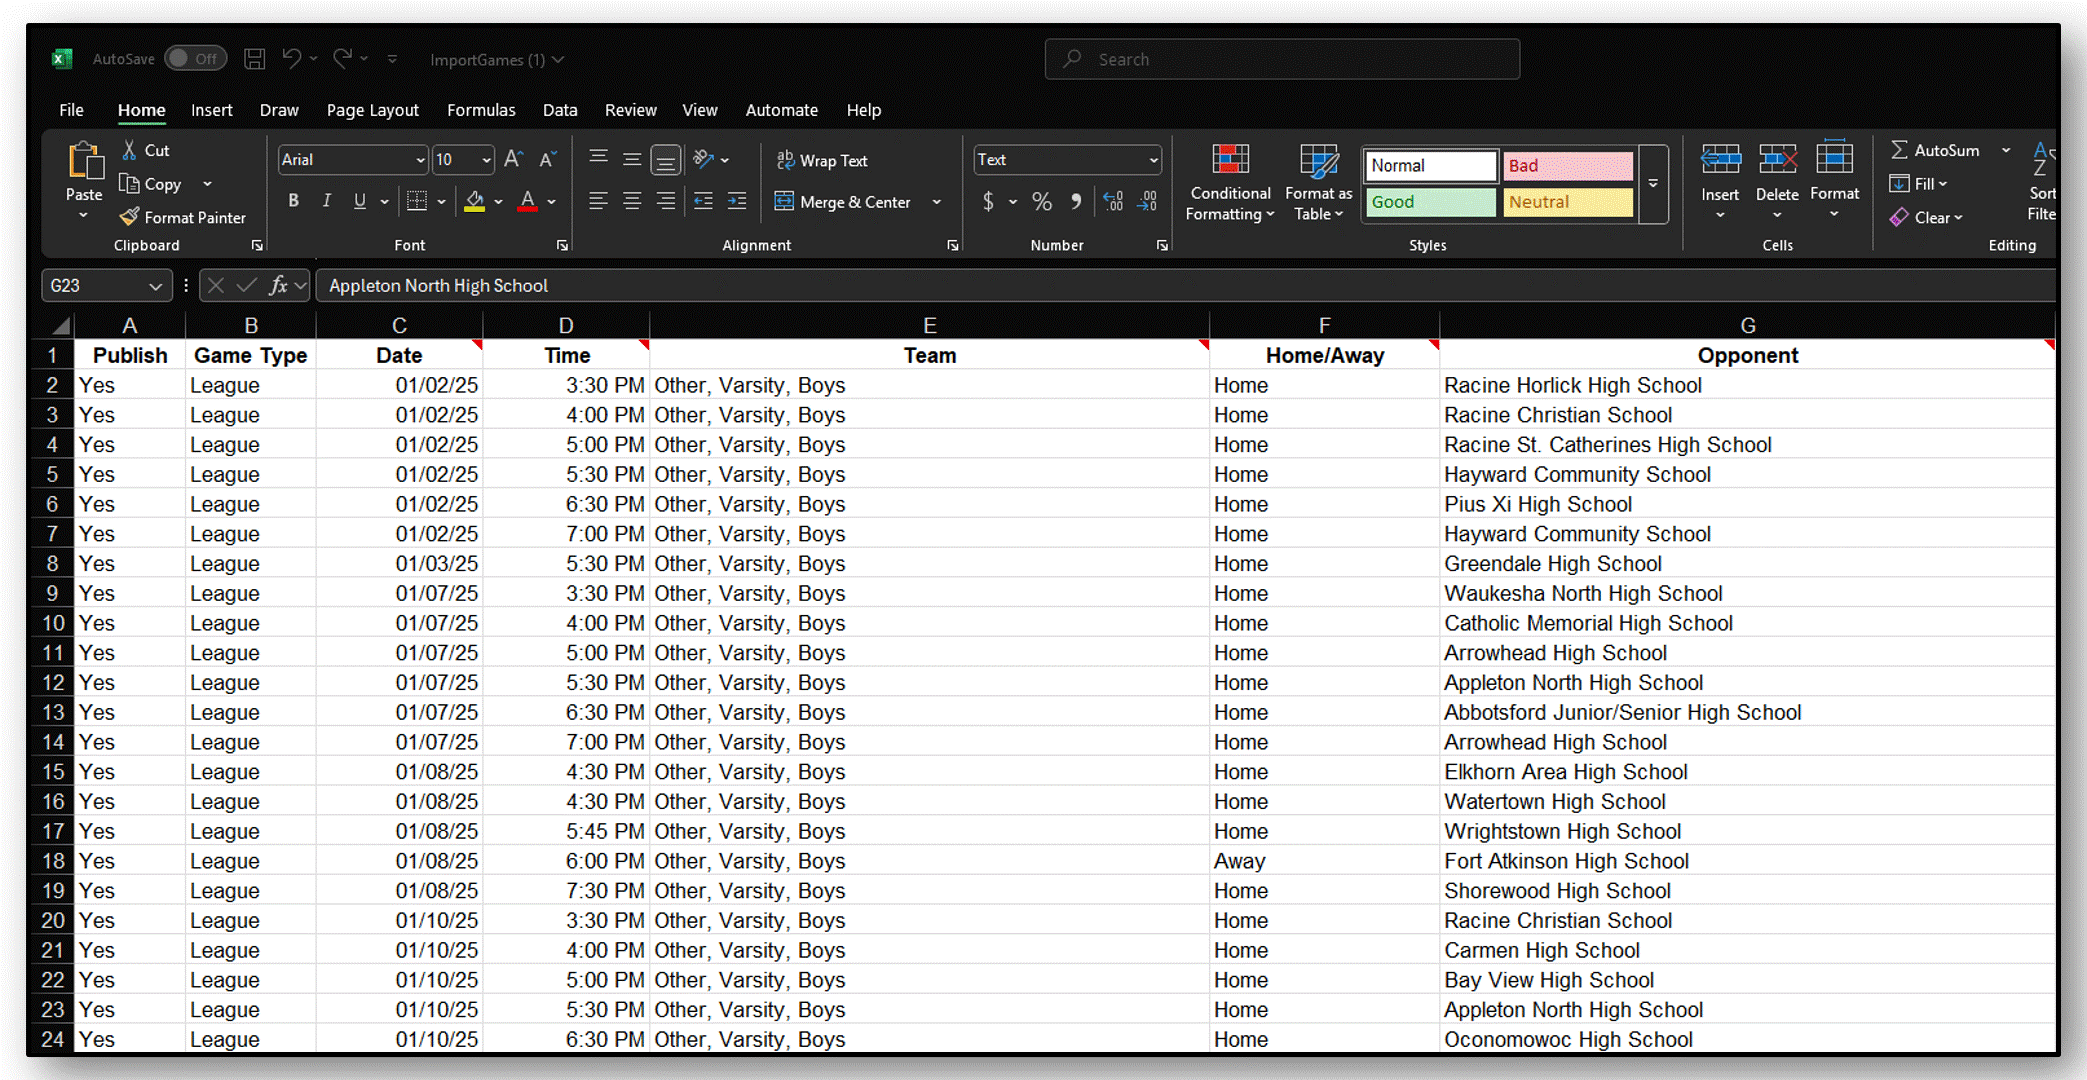Apply the red font color
2087x1080 pixels.
[528, 201]
